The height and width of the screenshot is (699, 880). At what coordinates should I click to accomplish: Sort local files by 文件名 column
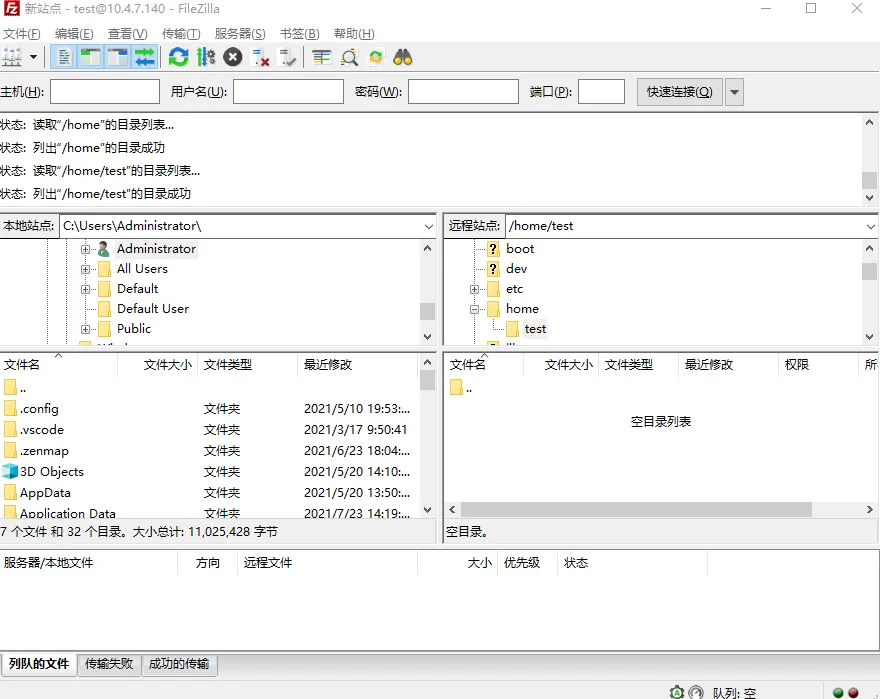(x=58, y=365)
